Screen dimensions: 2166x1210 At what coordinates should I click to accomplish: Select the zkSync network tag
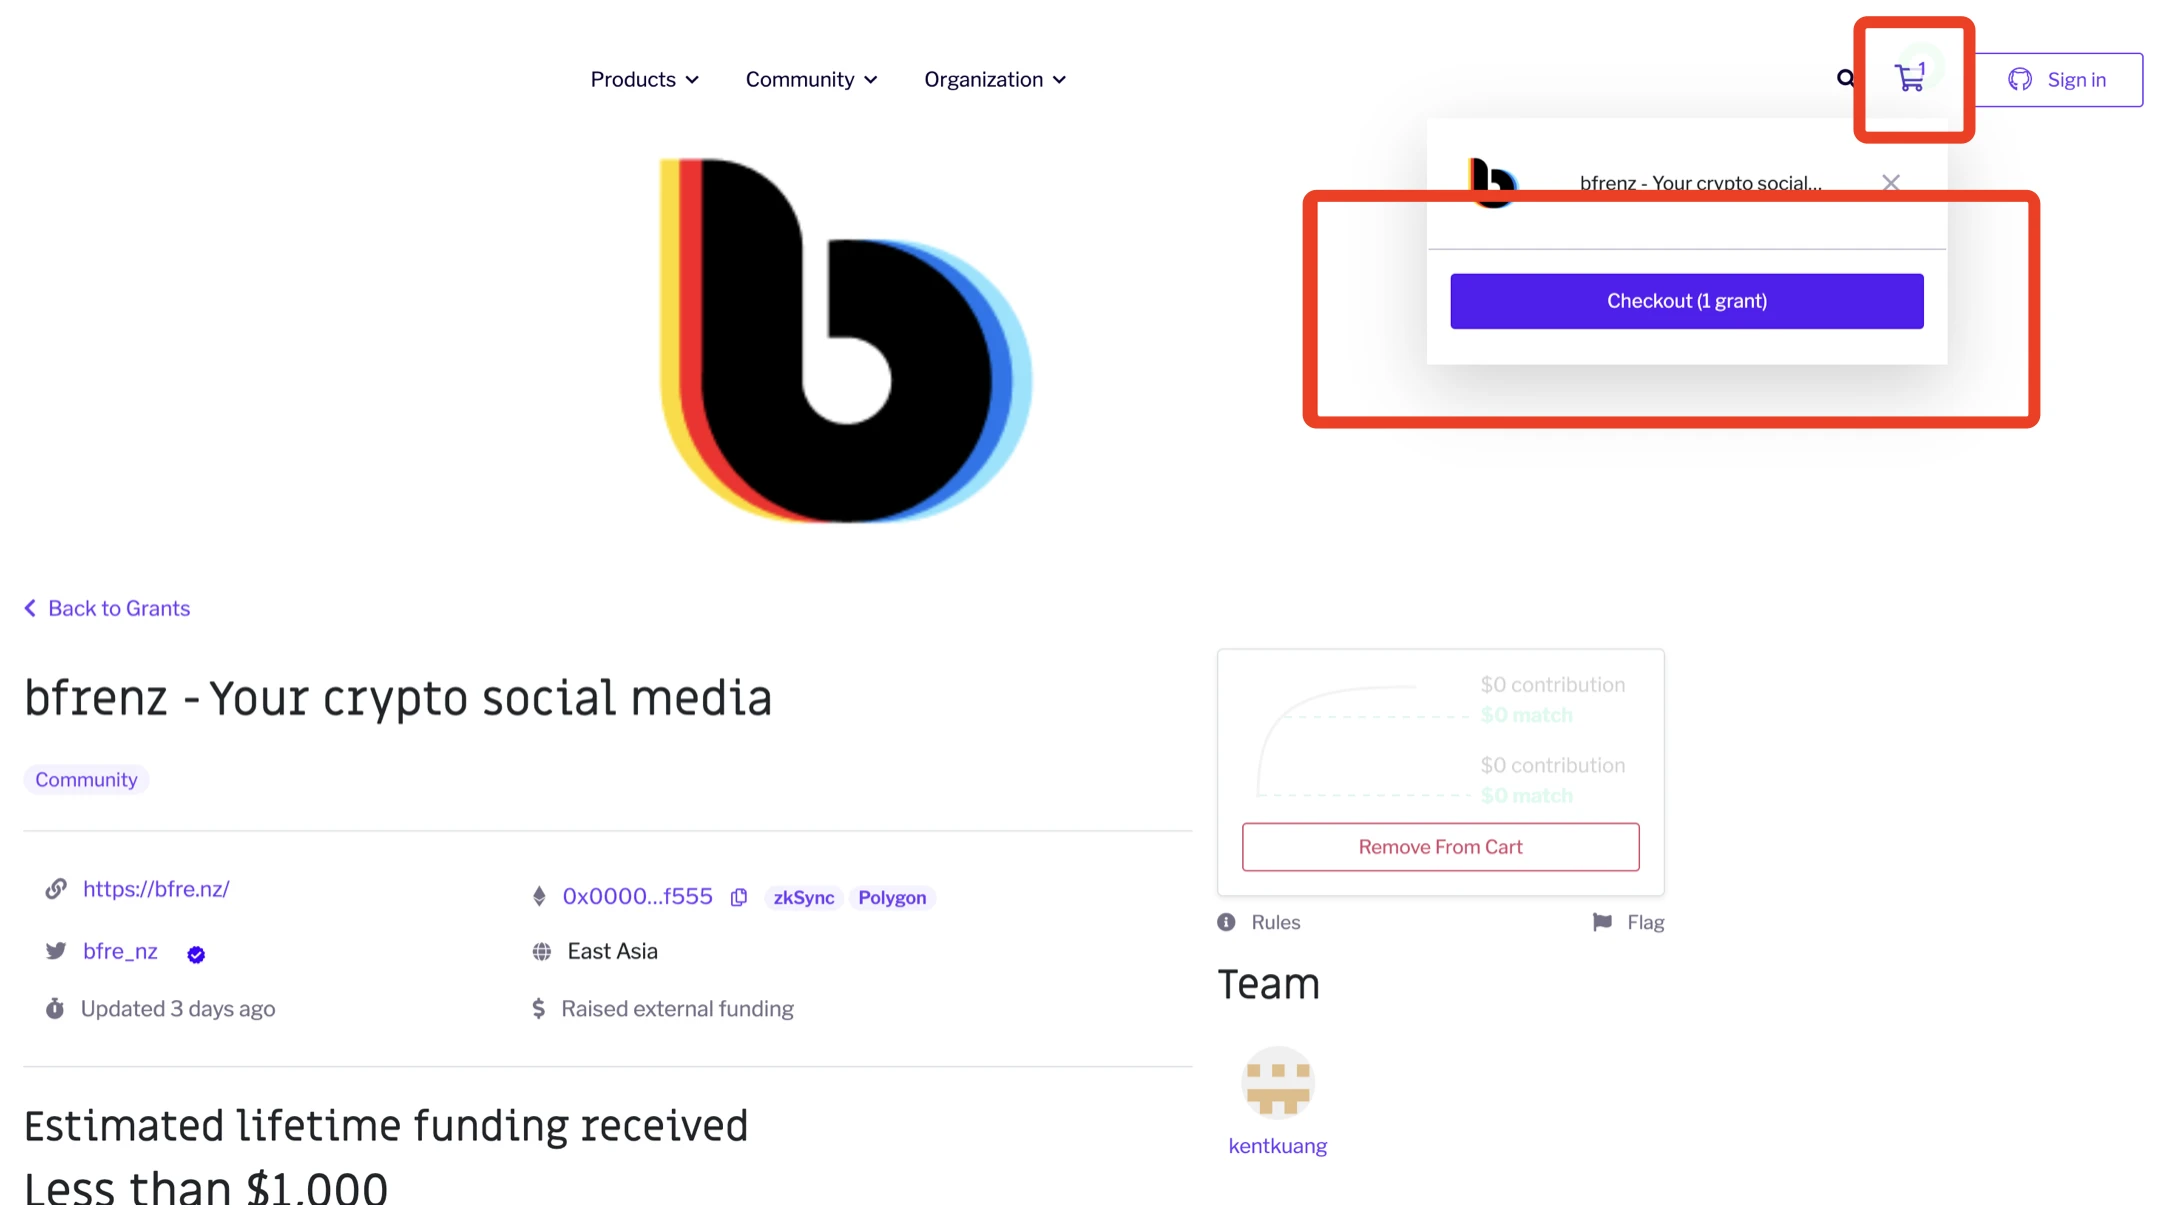pos(802,896)
